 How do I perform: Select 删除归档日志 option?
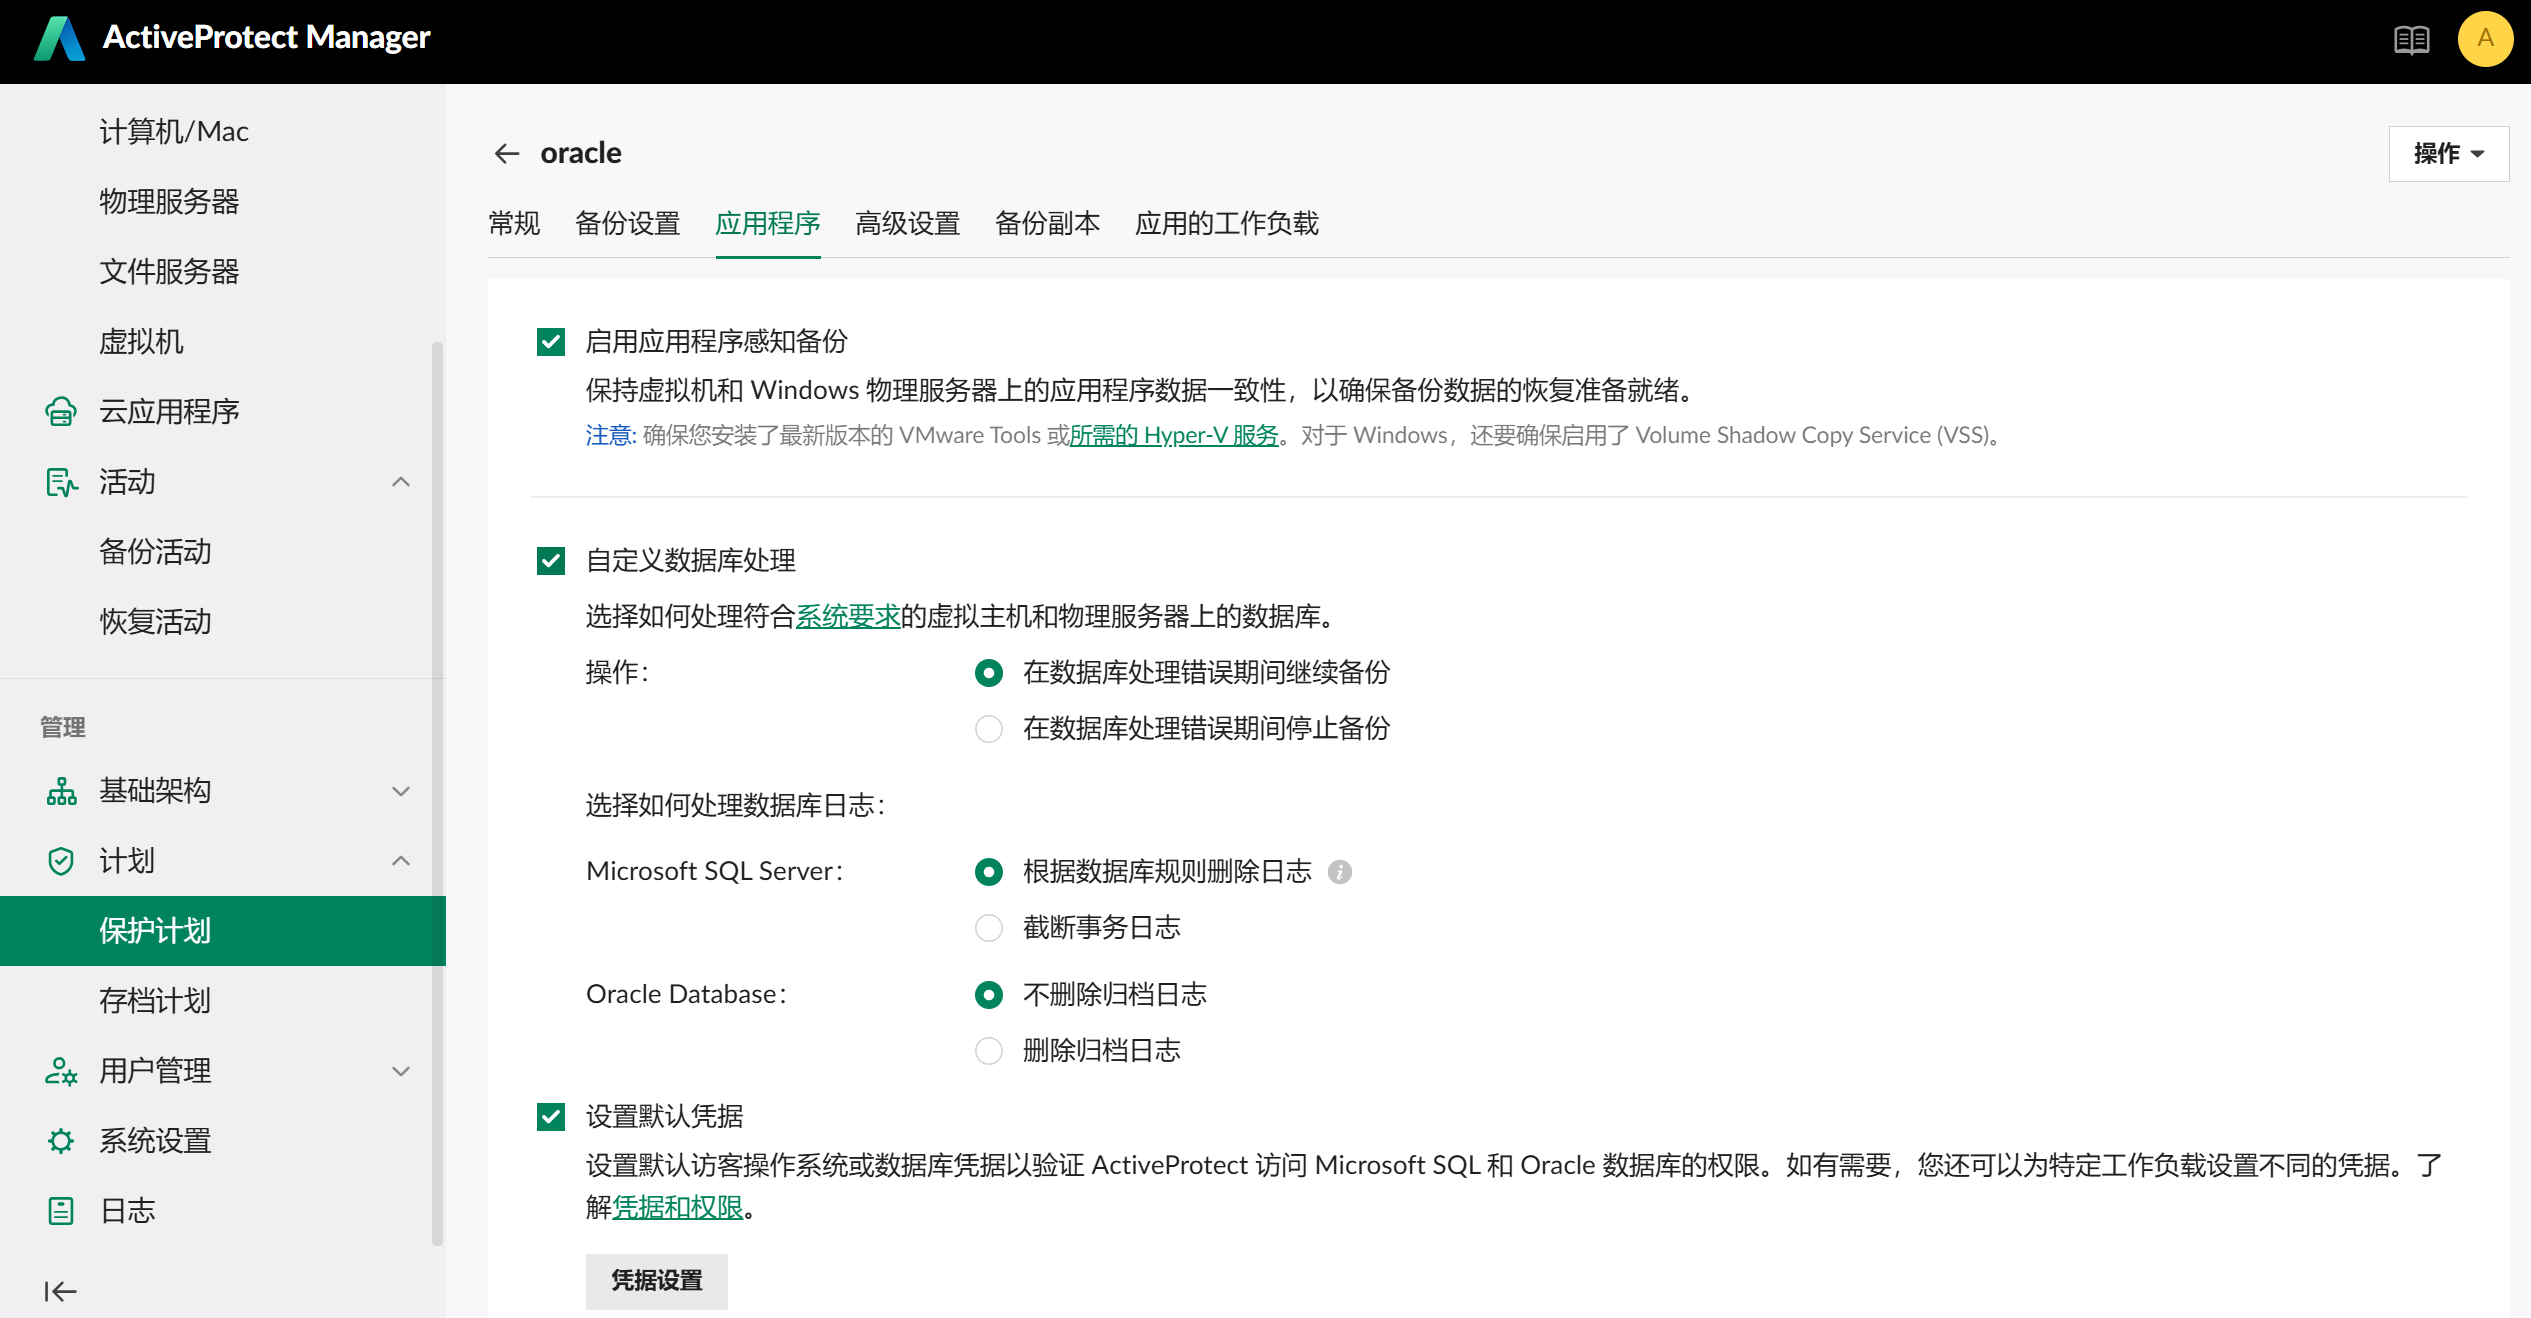coord(989,1051)
